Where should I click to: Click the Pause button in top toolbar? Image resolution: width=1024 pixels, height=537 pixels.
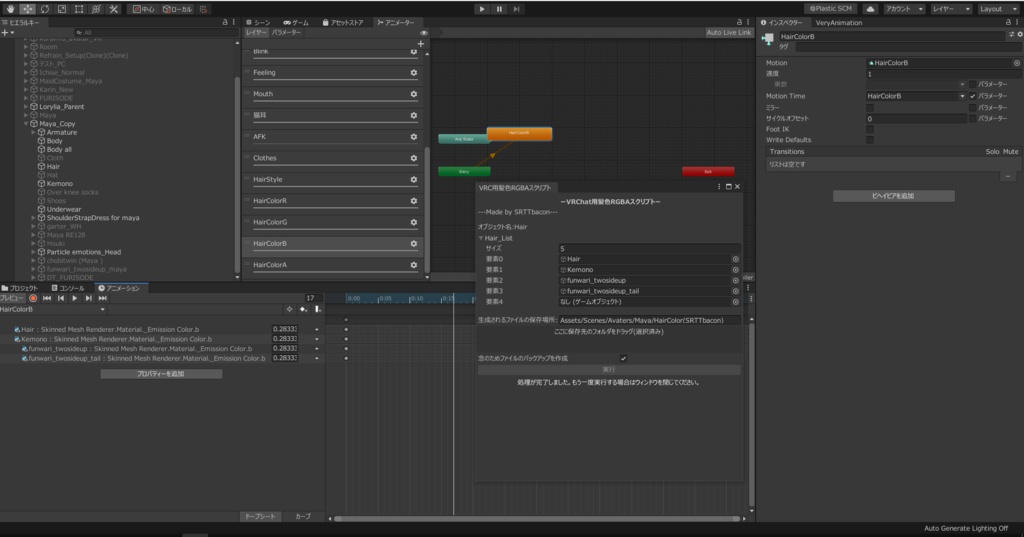499,9
